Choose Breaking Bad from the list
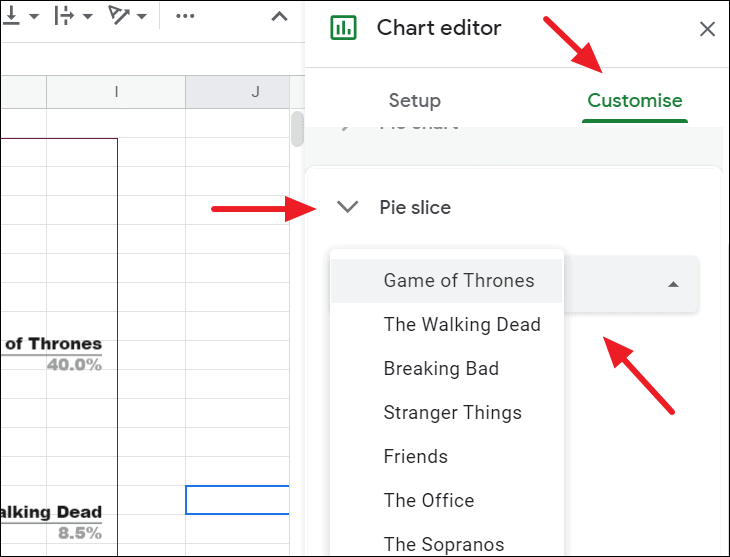The height and width of the screenshot is (557, 730). [446, 368]
